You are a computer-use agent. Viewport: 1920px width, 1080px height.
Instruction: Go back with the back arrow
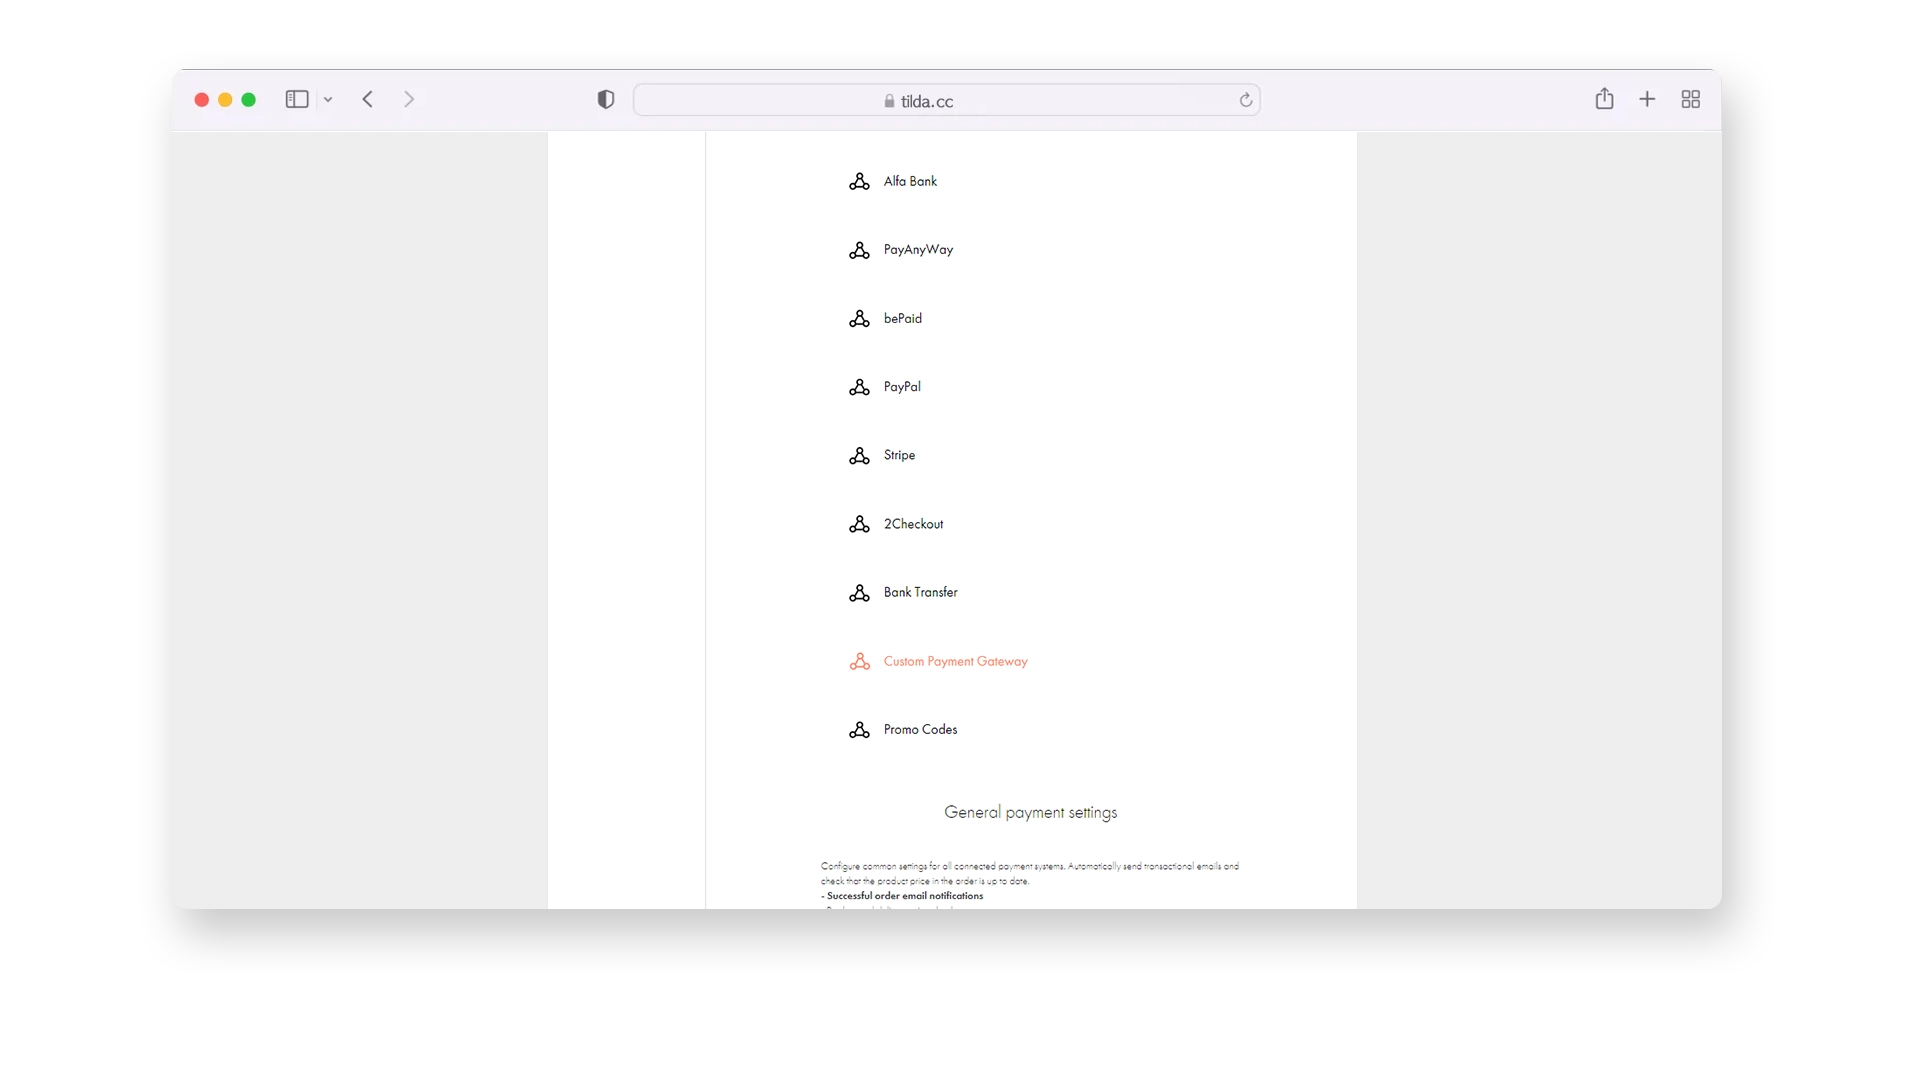click(368, 99)
